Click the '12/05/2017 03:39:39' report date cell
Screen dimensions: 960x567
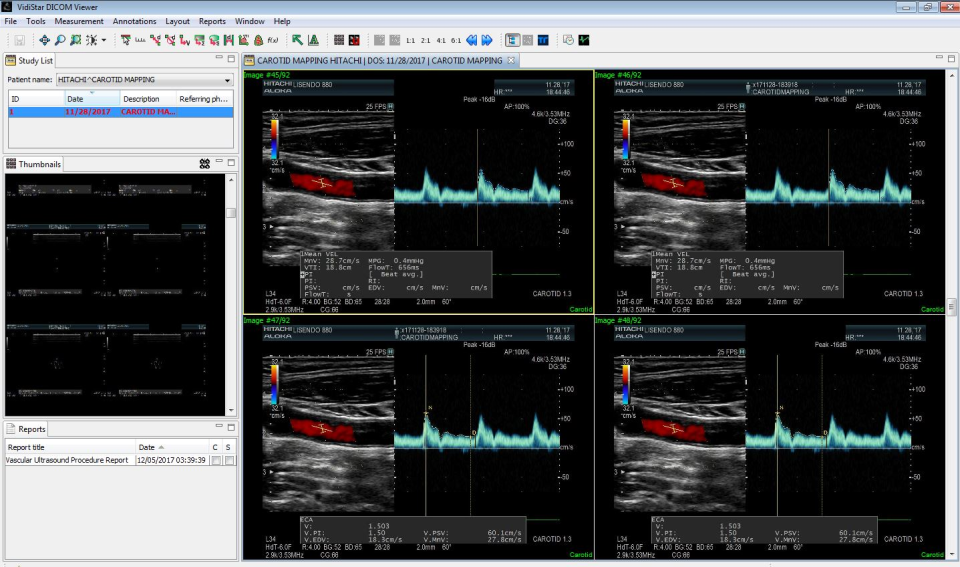pos(172,460)
